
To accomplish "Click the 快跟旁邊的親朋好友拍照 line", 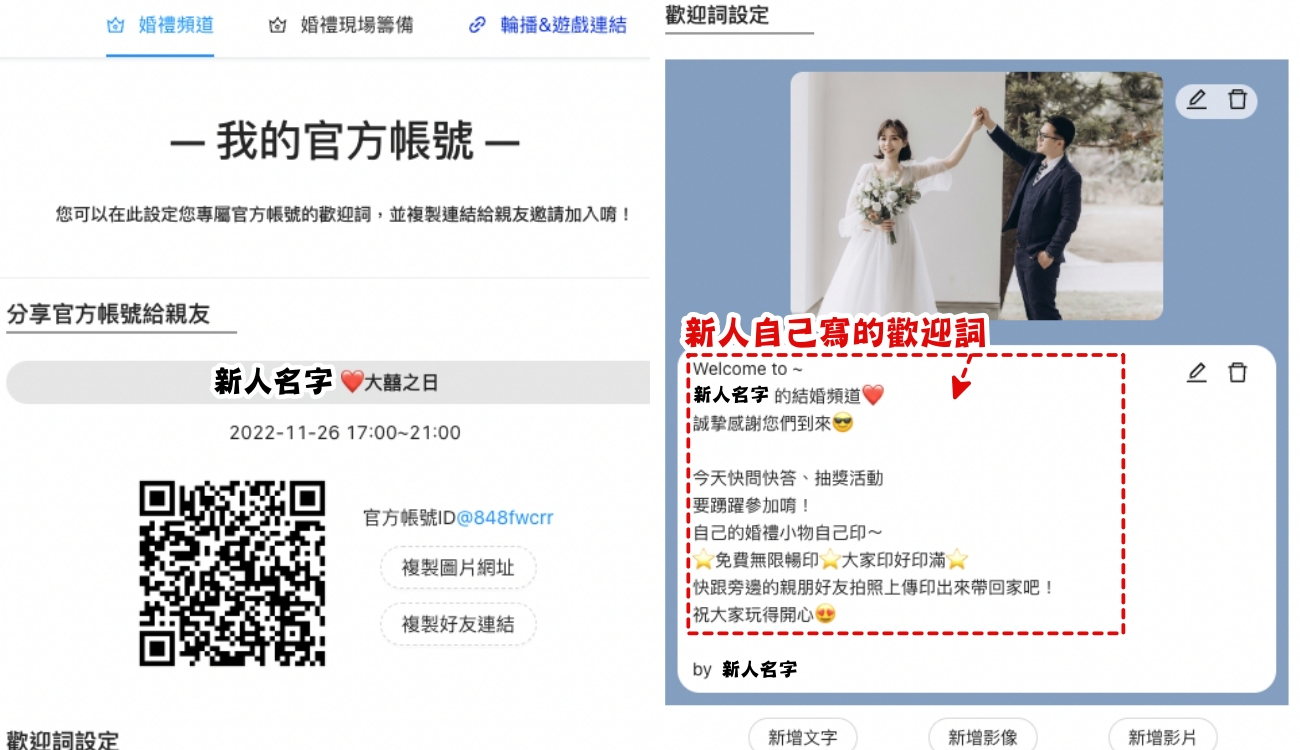I will [x=874, y=587].
